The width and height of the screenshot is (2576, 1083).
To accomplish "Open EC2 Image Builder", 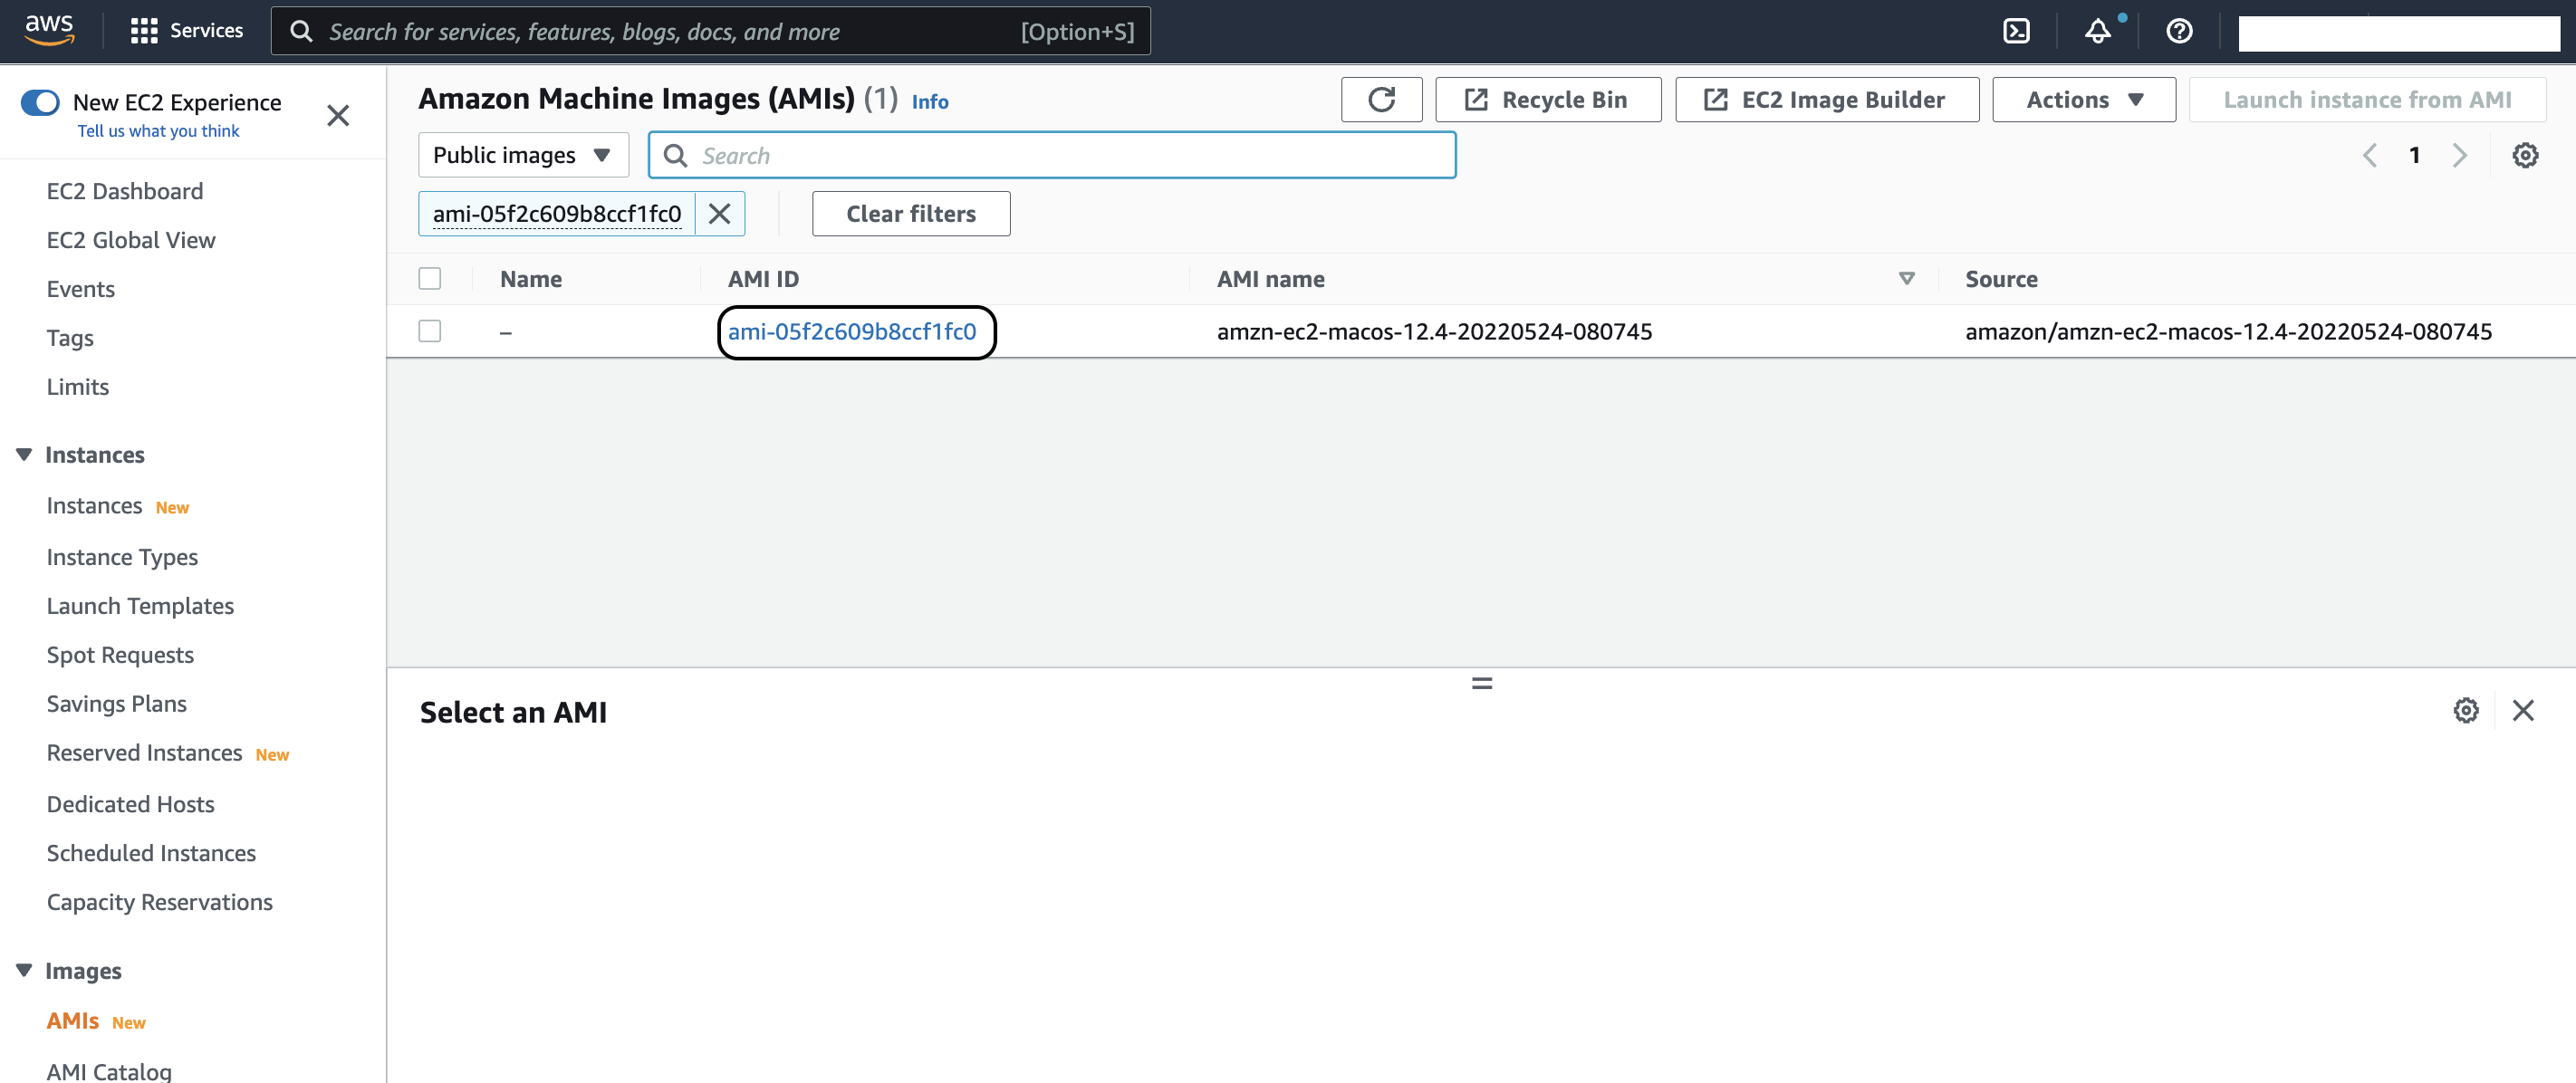I will coord(1827,99).
